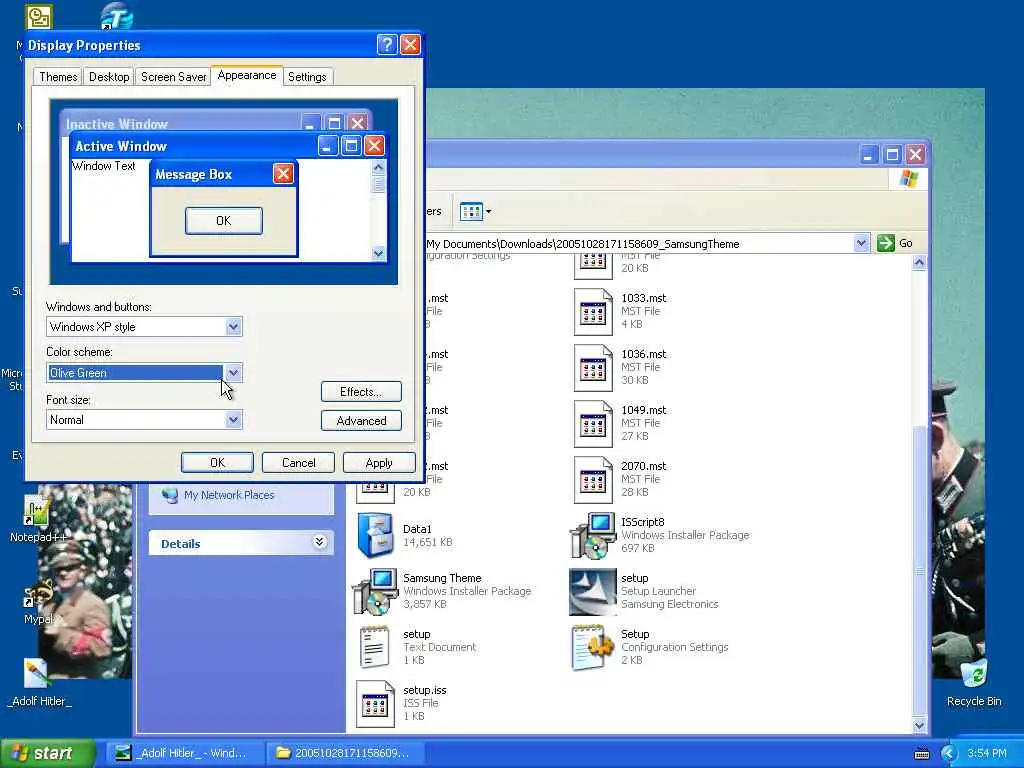Expand the Details panel chevron
Screen dimensions: 1024x768
(x=319, y=542)
